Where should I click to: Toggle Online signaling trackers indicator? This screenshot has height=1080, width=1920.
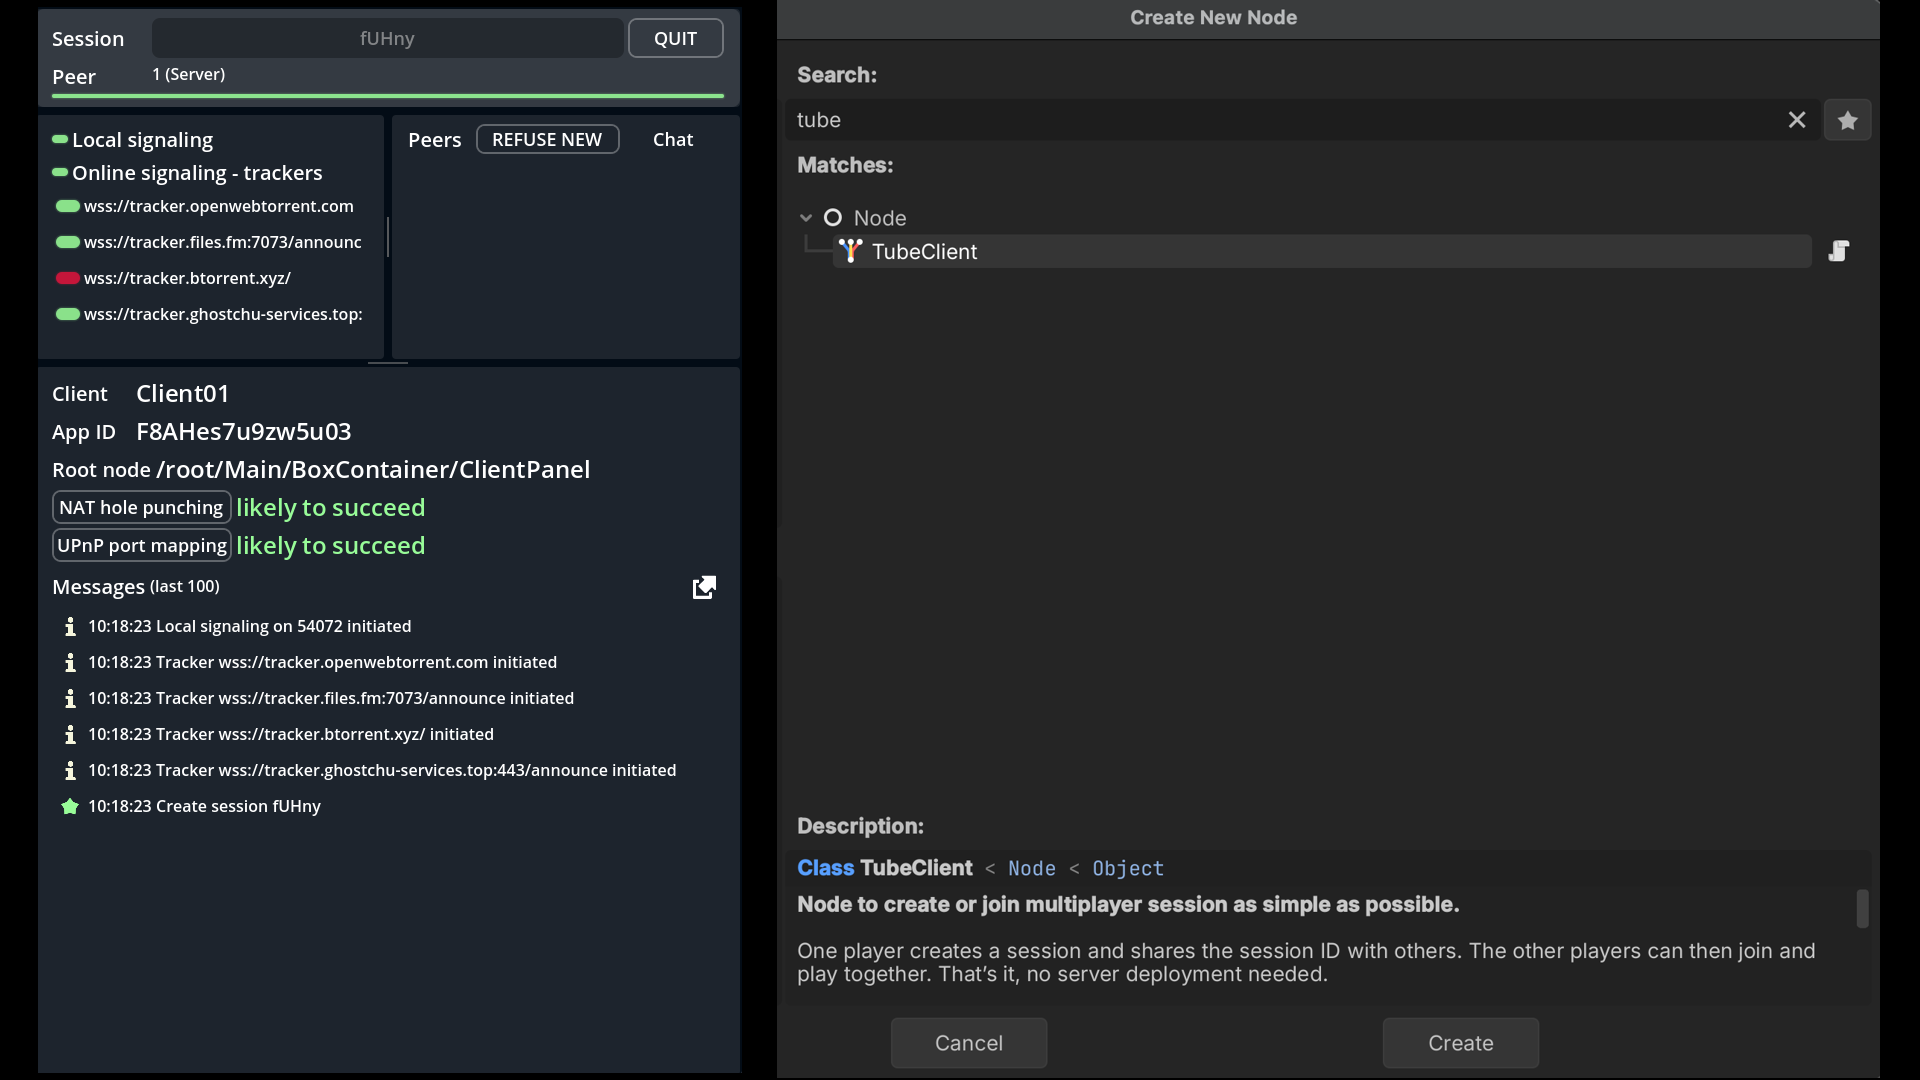pos(60,172)
